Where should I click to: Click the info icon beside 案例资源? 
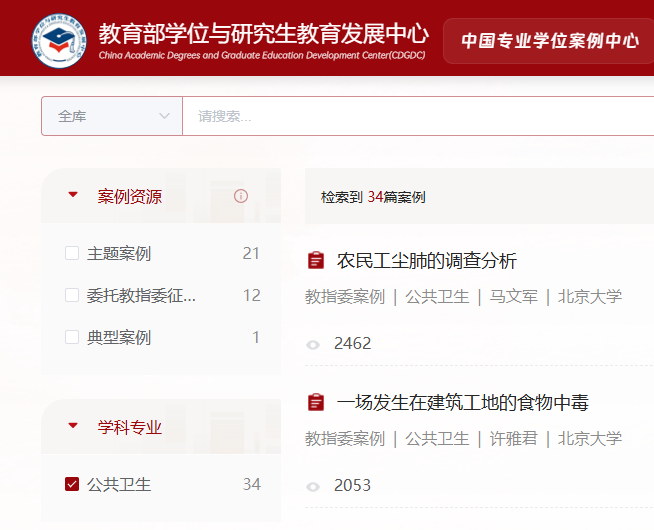coord(241,196)
